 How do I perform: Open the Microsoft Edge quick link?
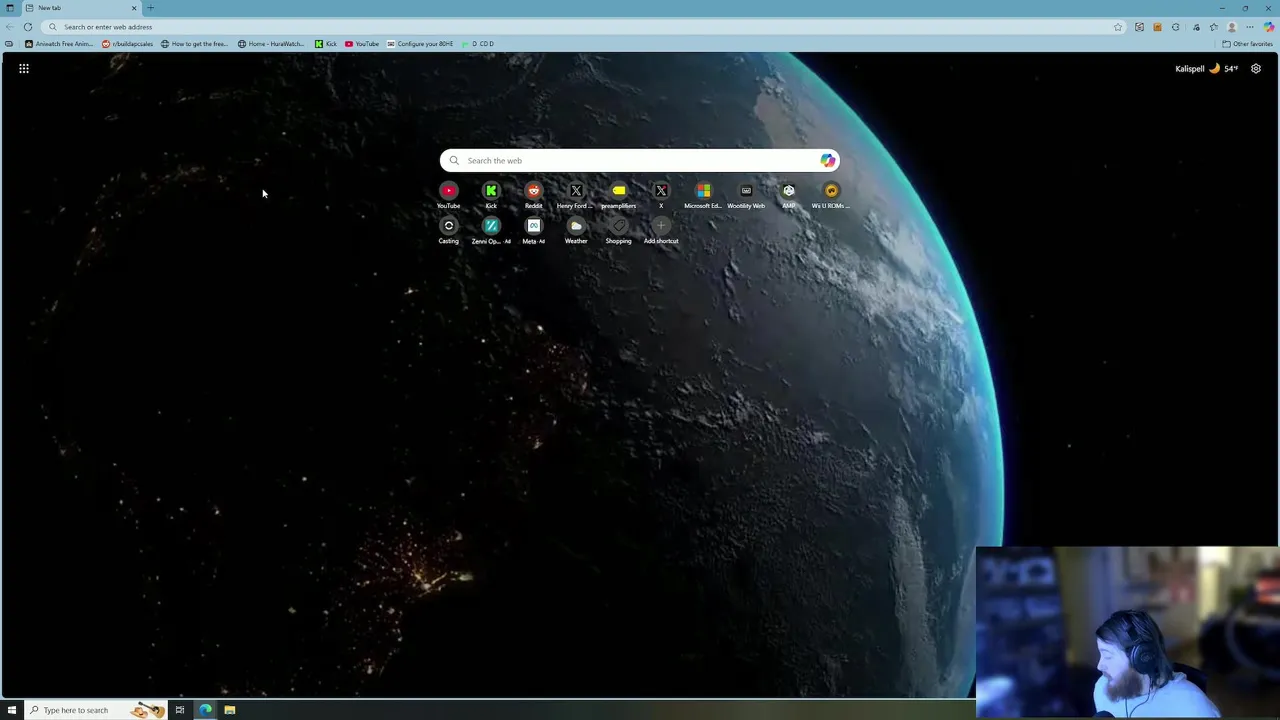tap(703, 195)
